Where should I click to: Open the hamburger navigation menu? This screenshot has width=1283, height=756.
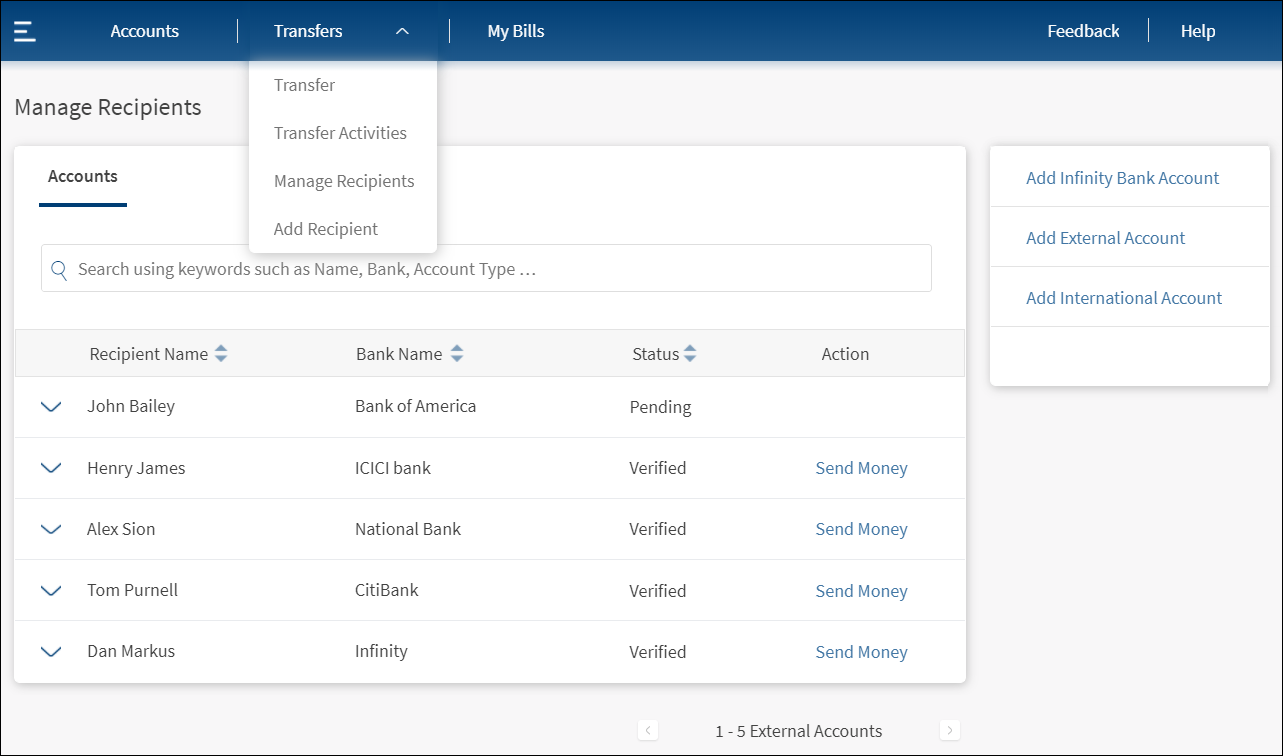point(25,31)
